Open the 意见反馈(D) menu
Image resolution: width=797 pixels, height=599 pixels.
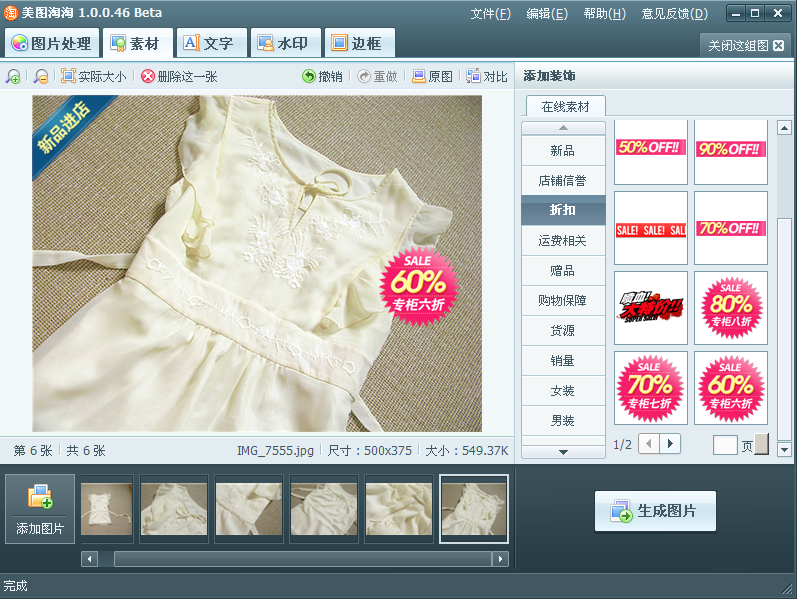(675, 14)
